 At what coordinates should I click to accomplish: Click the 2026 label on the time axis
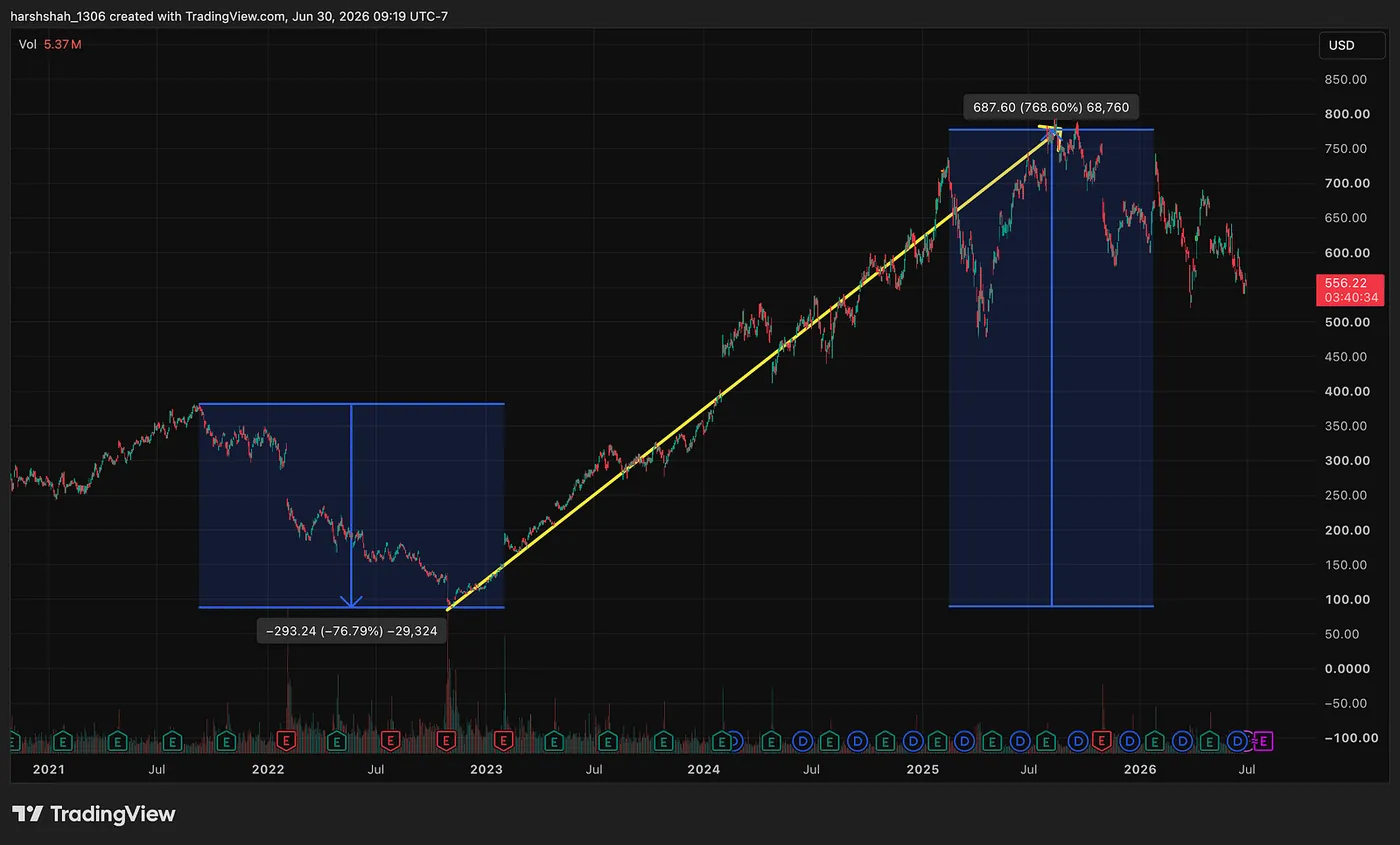click(x=1140, y=769)
